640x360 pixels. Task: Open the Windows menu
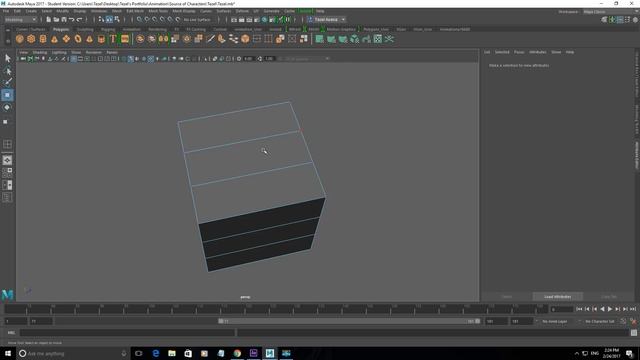99,11
